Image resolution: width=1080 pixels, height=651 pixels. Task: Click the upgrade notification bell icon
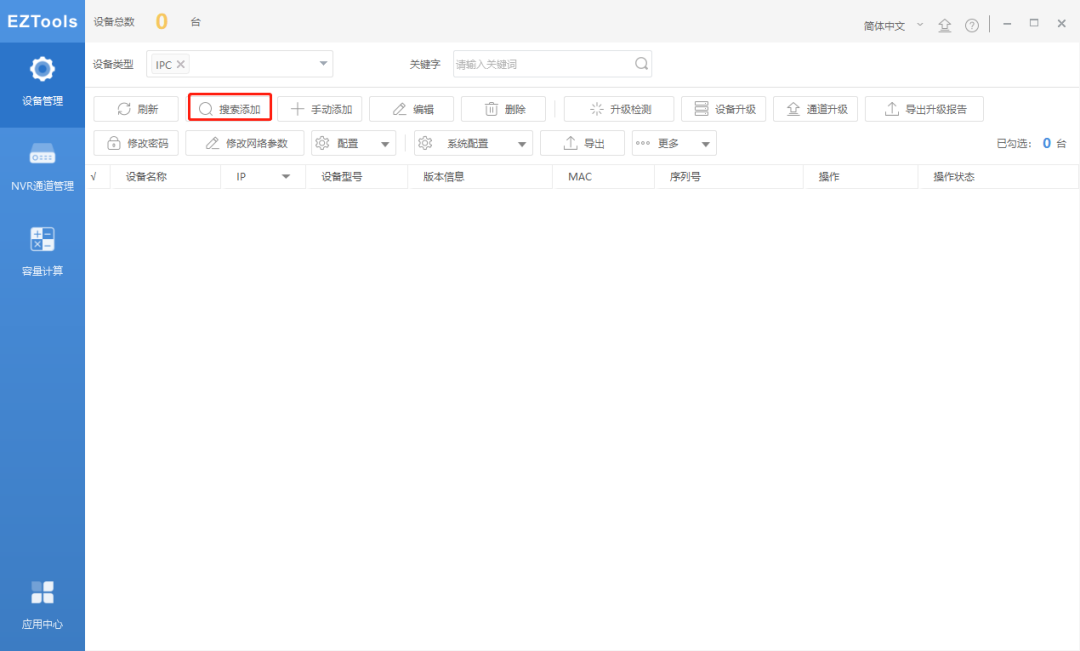(944, 24)
